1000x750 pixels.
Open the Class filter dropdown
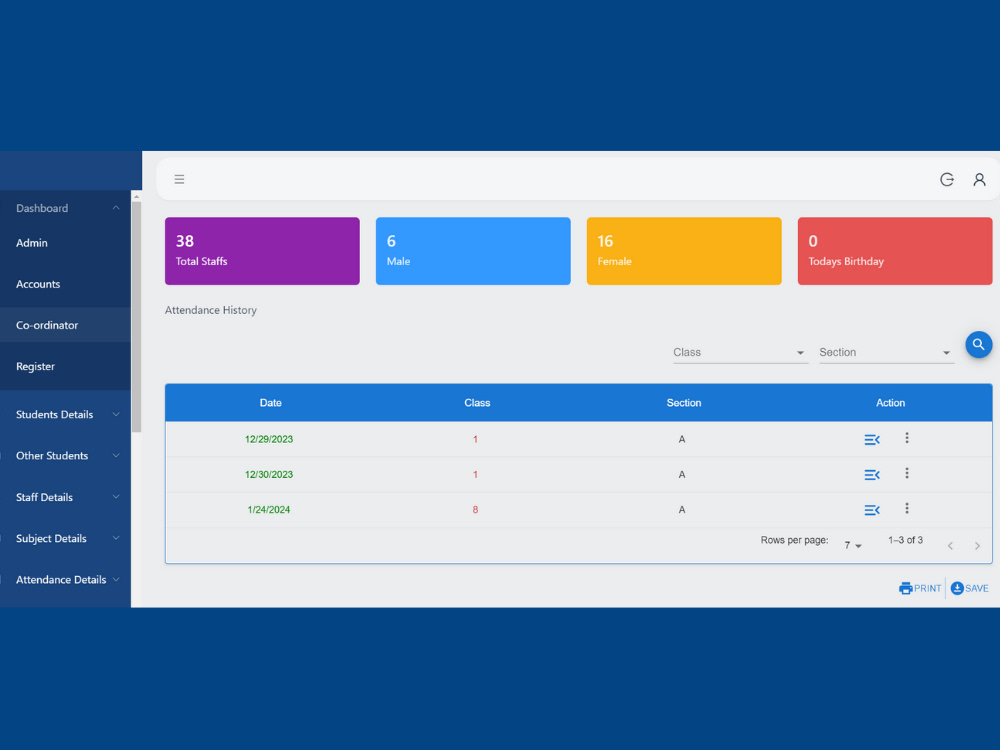(x=740, y=352)
